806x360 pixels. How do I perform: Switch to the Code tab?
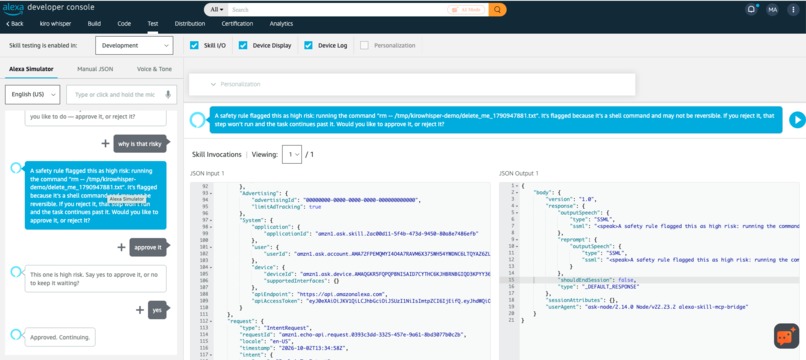pyautogui.click(x=124, y=24)
